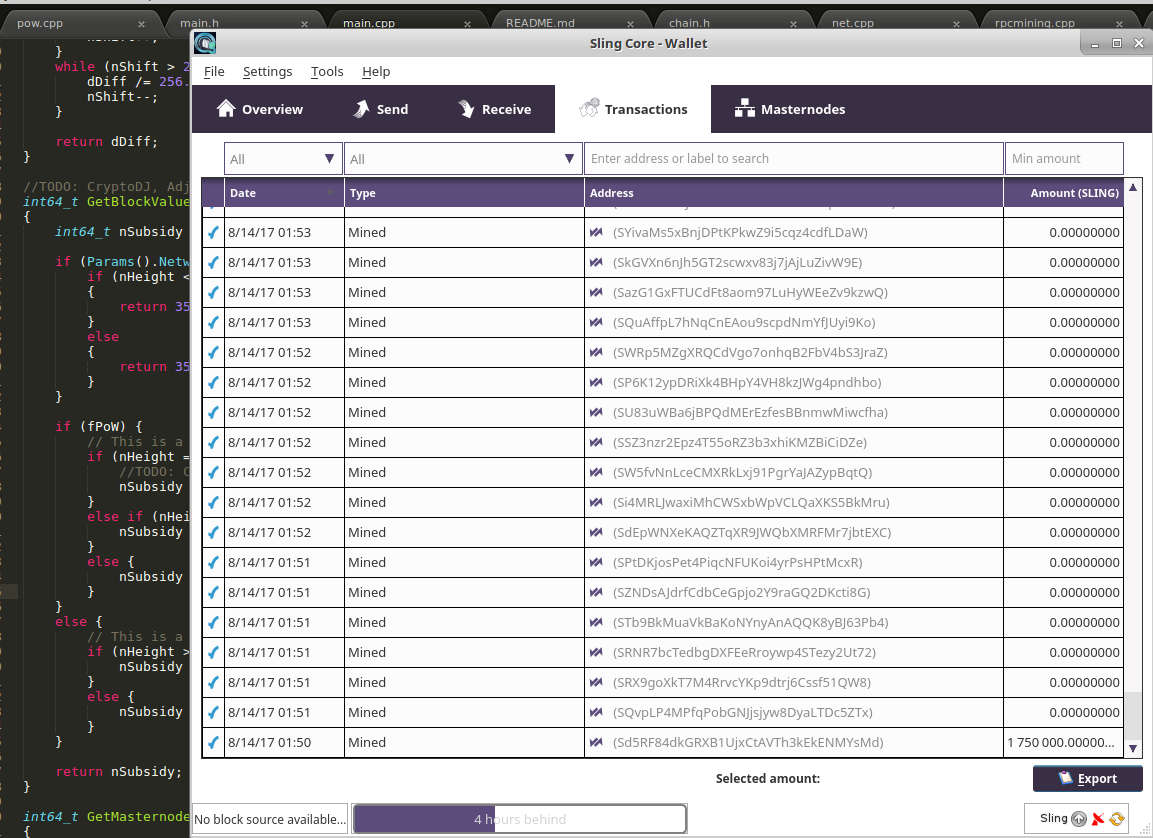The width and height of the screenshot is (1153, 838).
Task: Click the mined icon beside address SkGVXn6nJh
Action: point(596,262)
